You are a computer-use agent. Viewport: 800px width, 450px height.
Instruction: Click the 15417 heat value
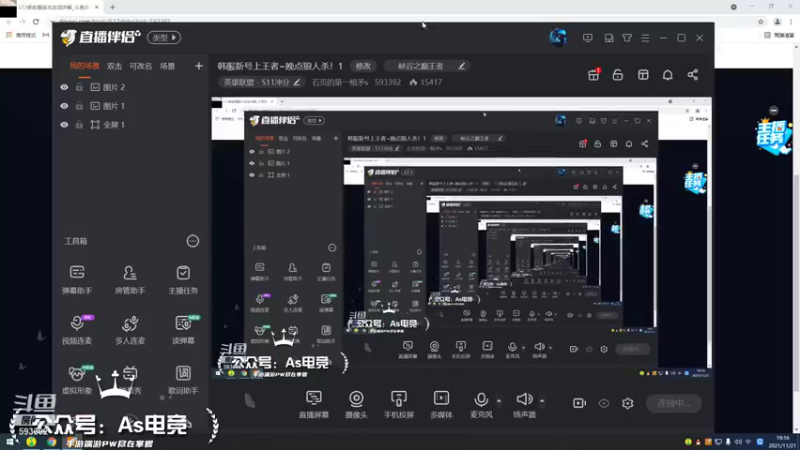(431, 82)
